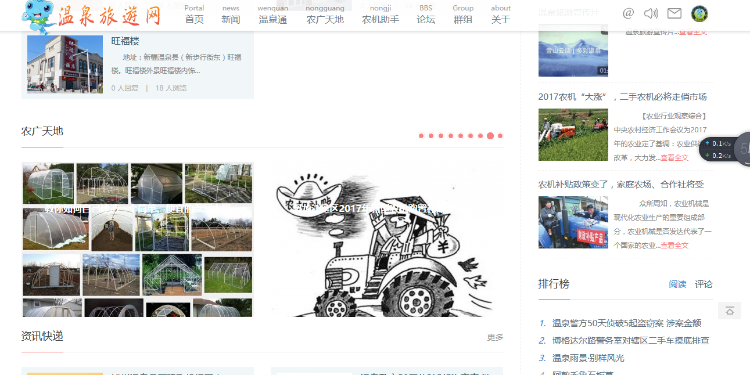Select the last carousel pagination dot

[x=500, y=136]
